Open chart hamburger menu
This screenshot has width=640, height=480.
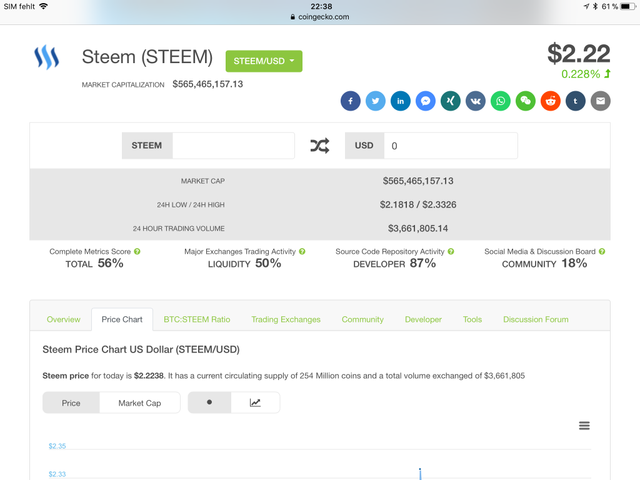click(x=584, y=426)
